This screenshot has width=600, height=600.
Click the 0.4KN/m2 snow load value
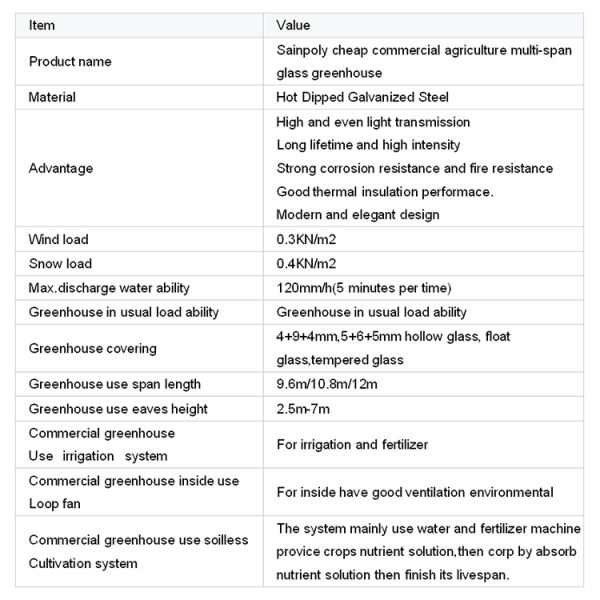(306, 264)
